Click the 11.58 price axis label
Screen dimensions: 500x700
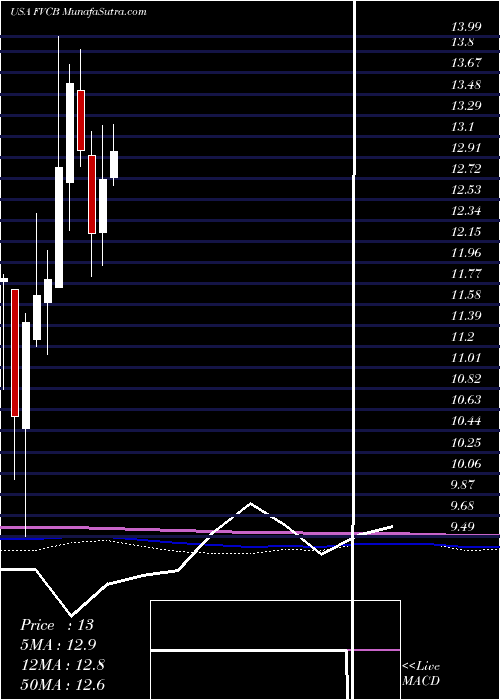pyautogui.click(x=466, y=295)
